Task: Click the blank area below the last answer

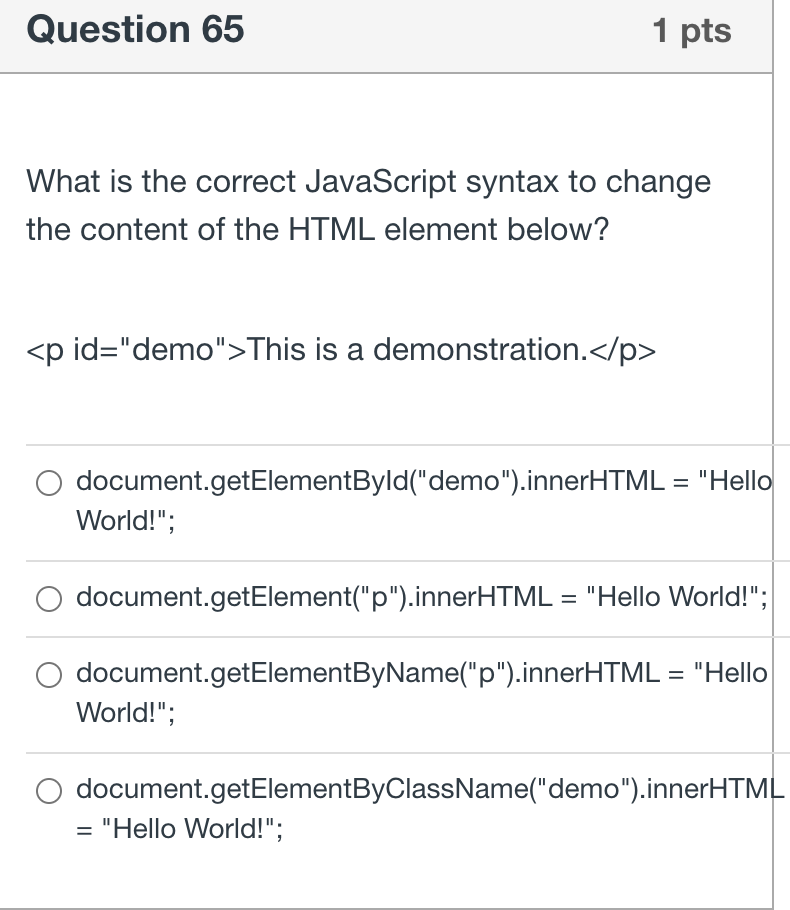Action: (x=400, y=878)
